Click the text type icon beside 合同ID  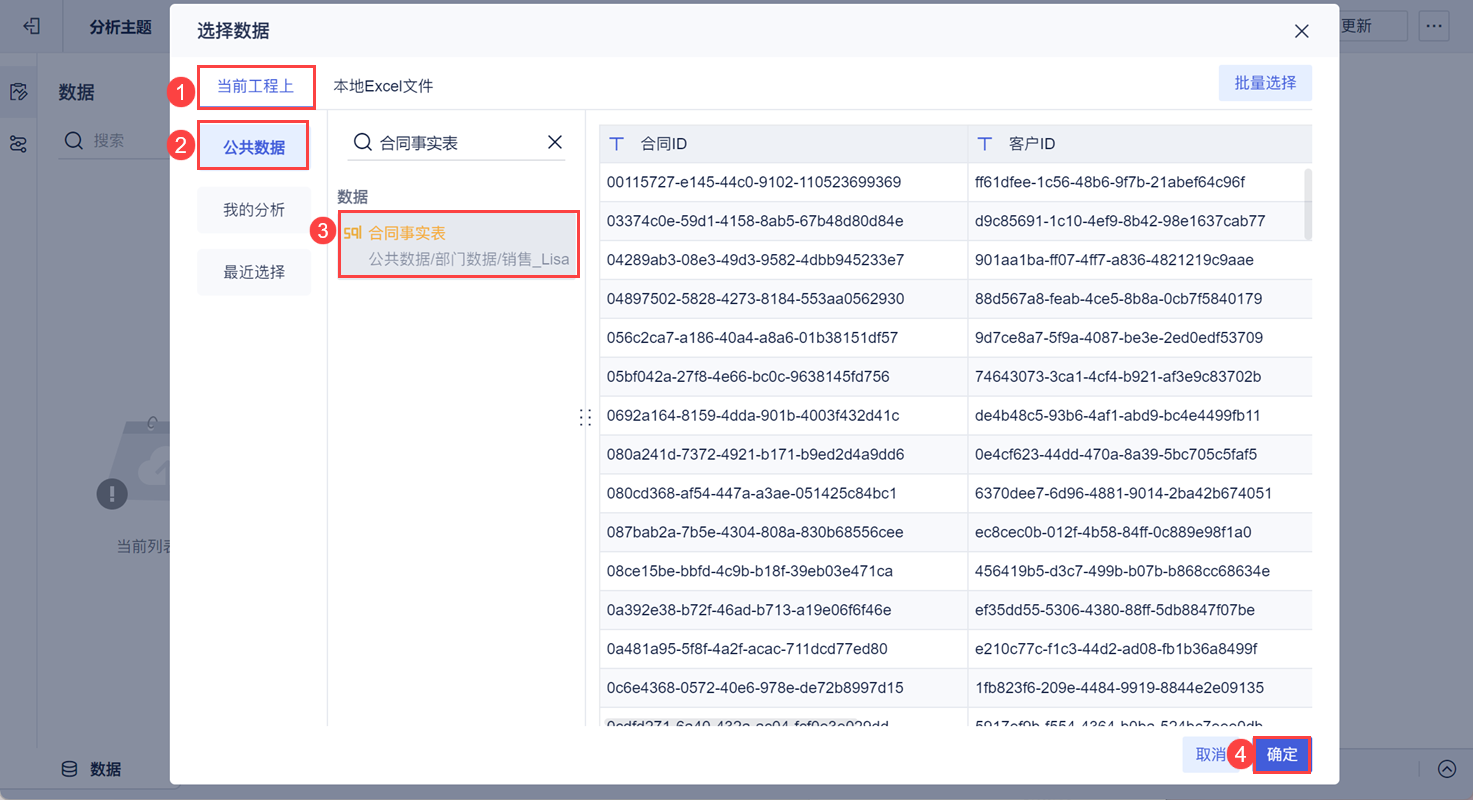point(617,144)
